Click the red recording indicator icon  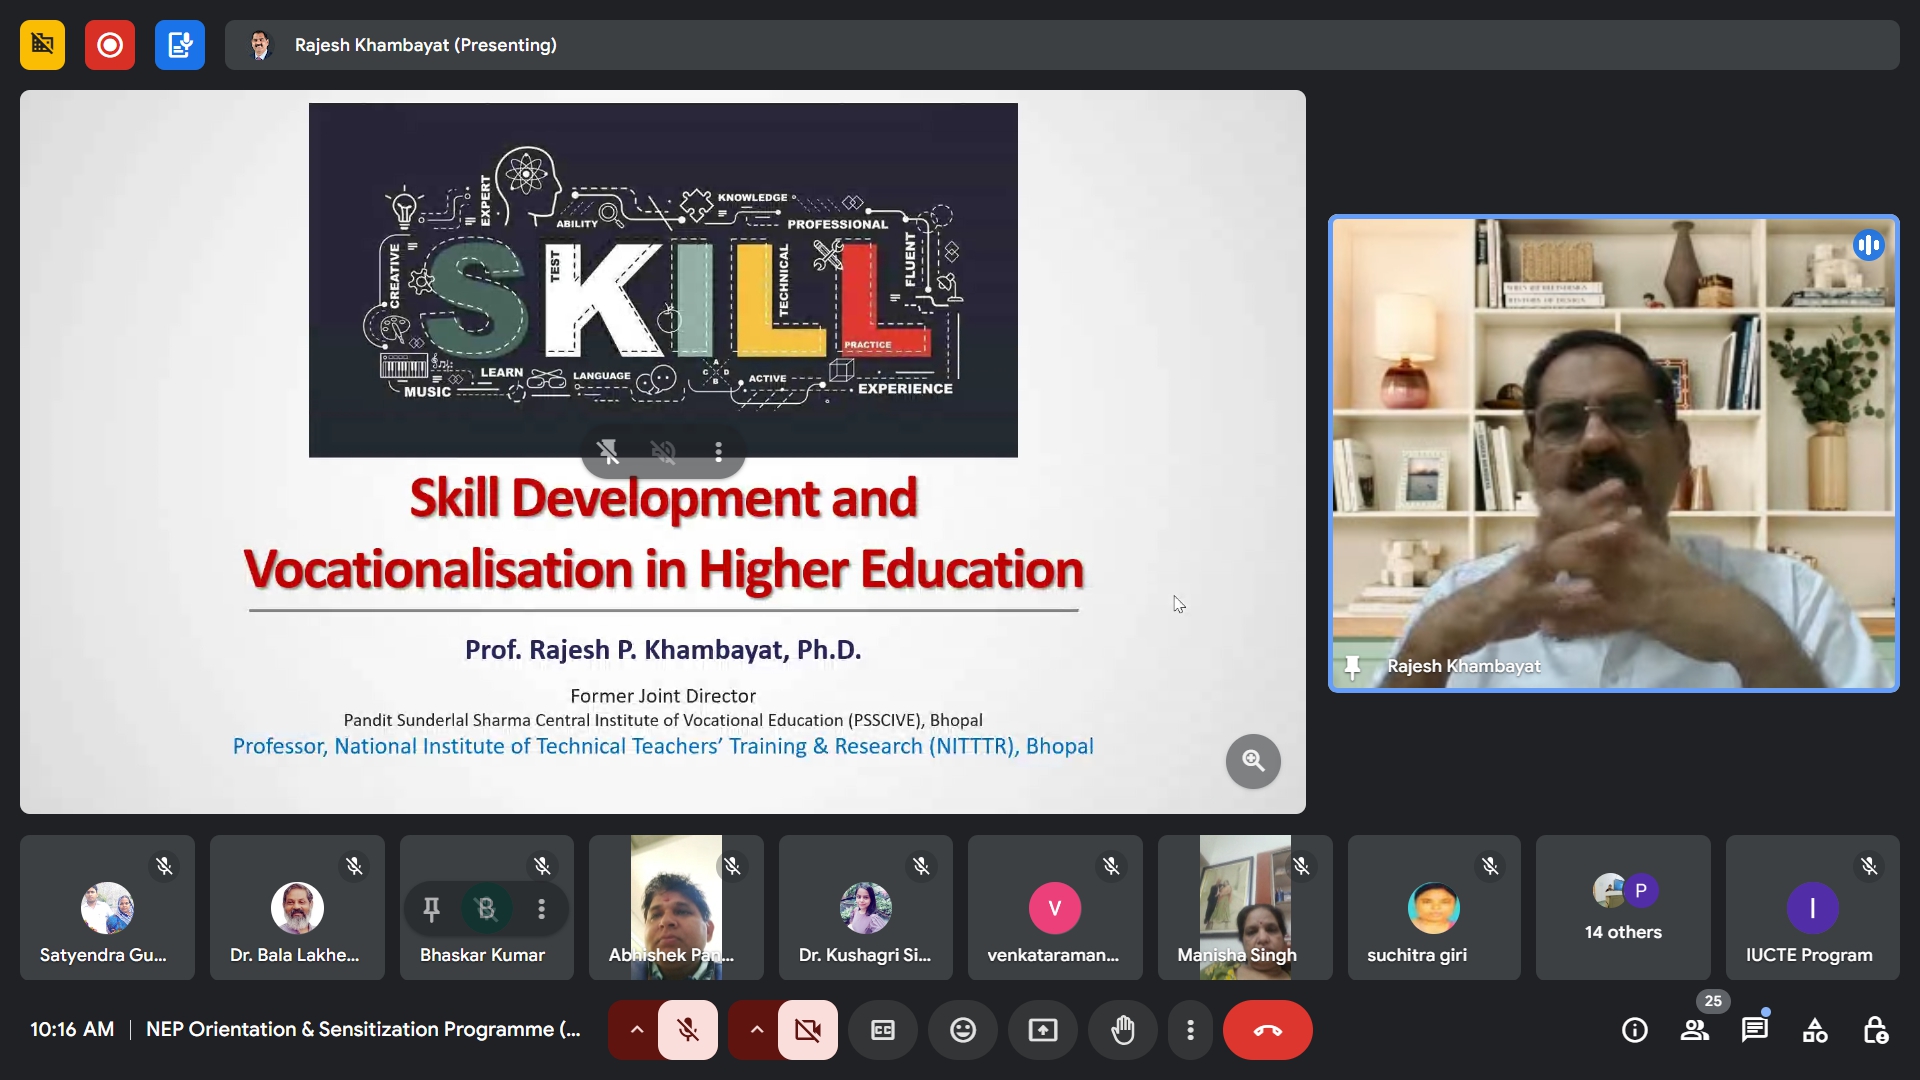(110, 45)
